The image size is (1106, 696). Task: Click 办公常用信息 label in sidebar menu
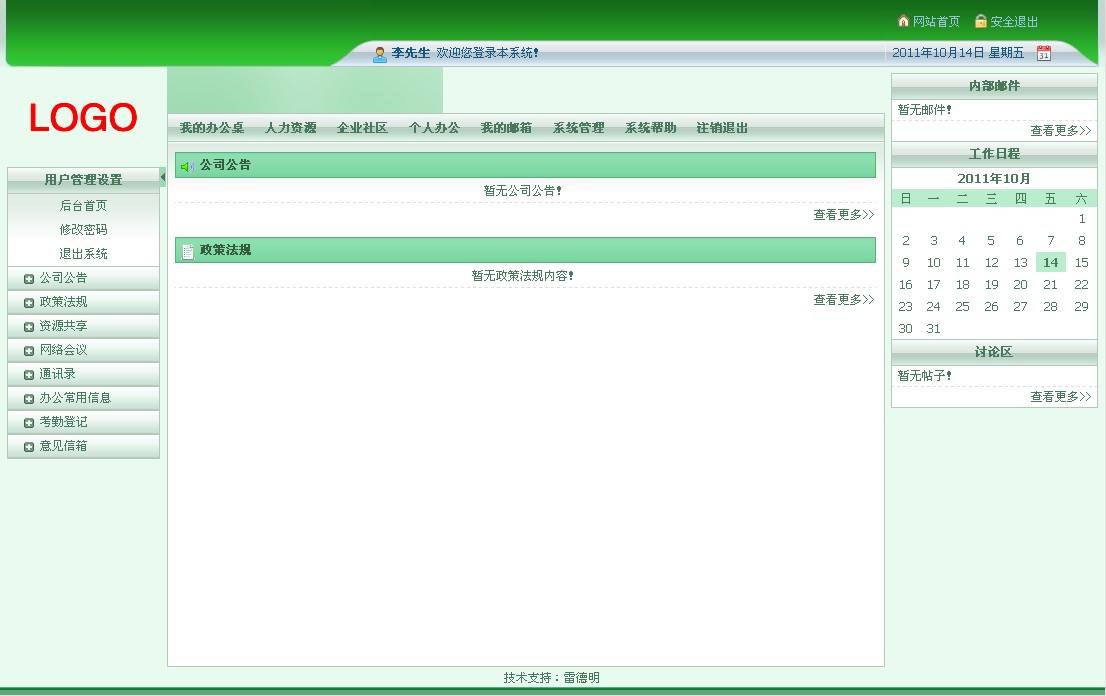point(75,398)
